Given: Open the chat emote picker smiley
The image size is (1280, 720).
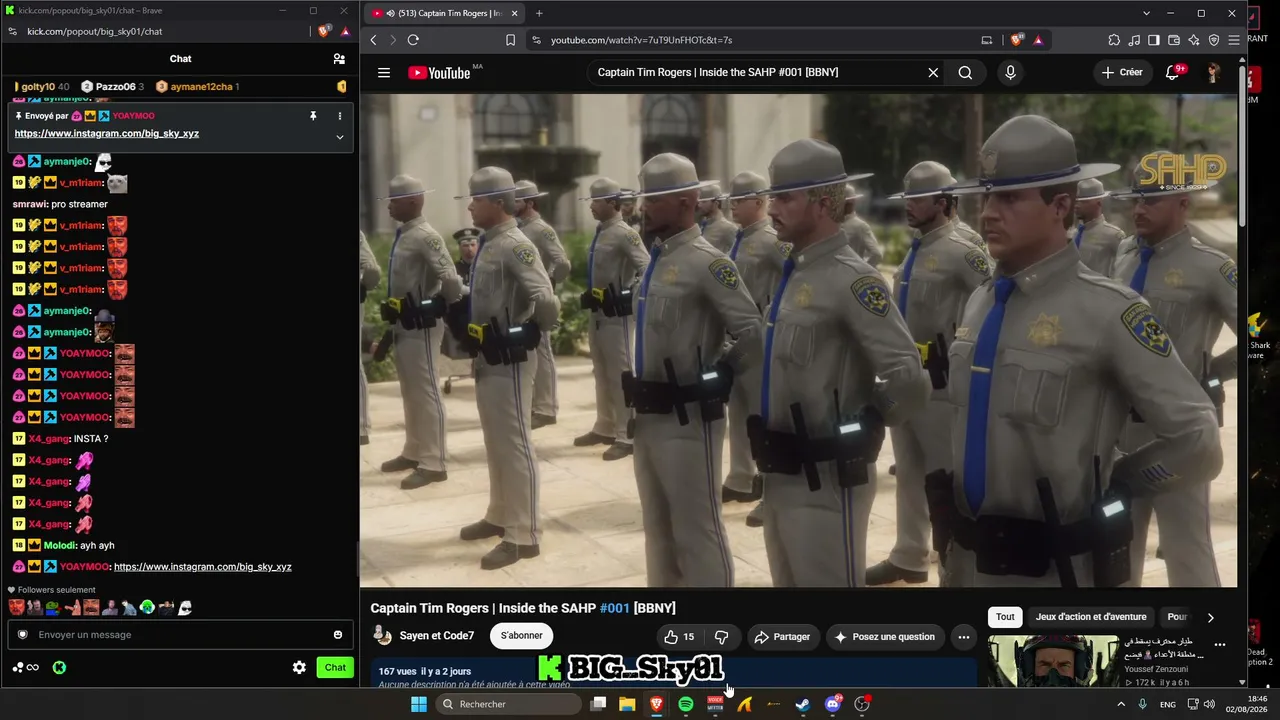Looking at the screenshot, I should click(x=338, y=635).
